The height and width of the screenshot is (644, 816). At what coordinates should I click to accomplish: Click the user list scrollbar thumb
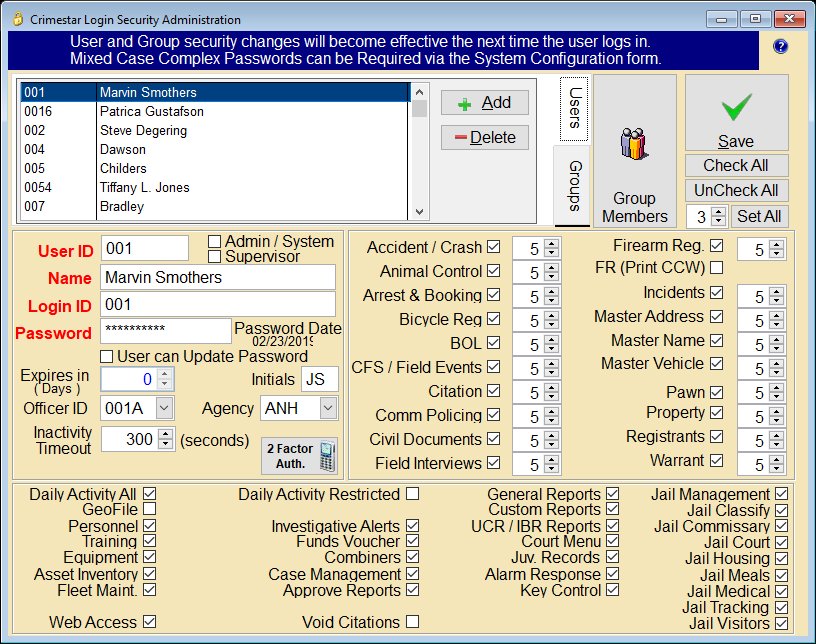419,108
